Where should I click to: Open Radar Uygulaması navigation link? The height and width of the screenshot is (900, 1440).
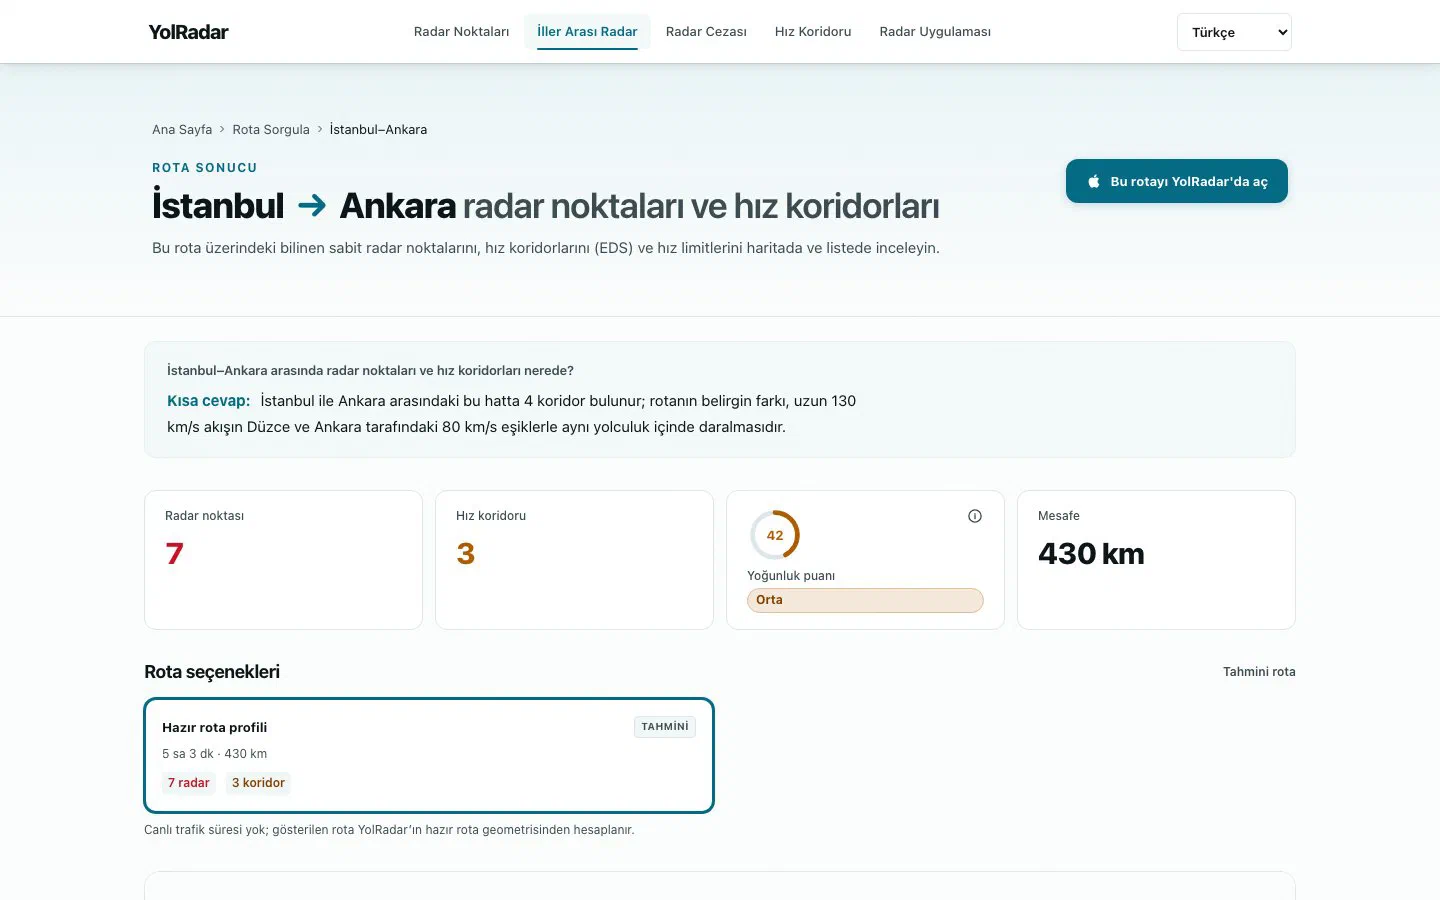click(x=935, y=32)
